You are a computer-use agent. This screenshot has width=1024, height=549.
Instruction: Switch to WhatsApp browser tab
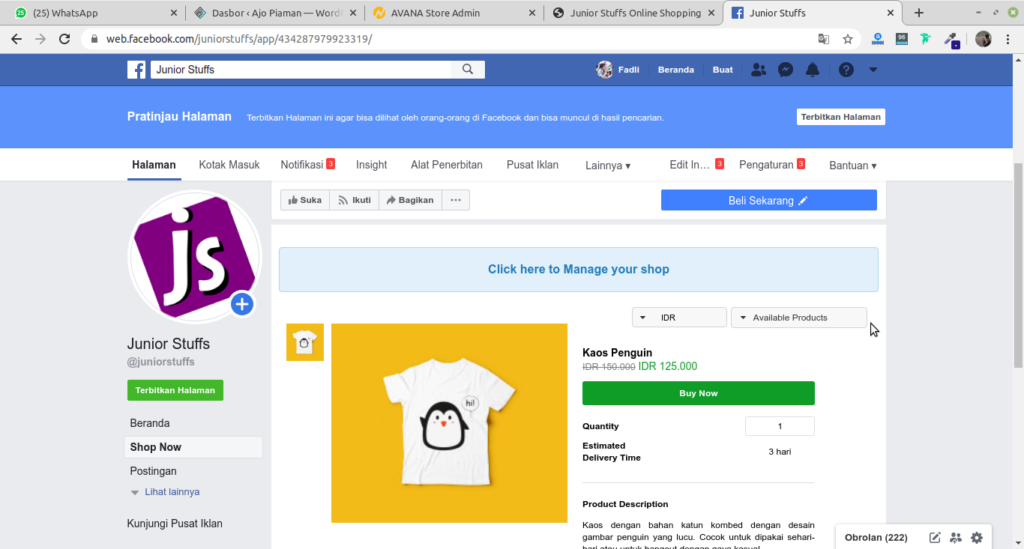[x=95, y=13]
